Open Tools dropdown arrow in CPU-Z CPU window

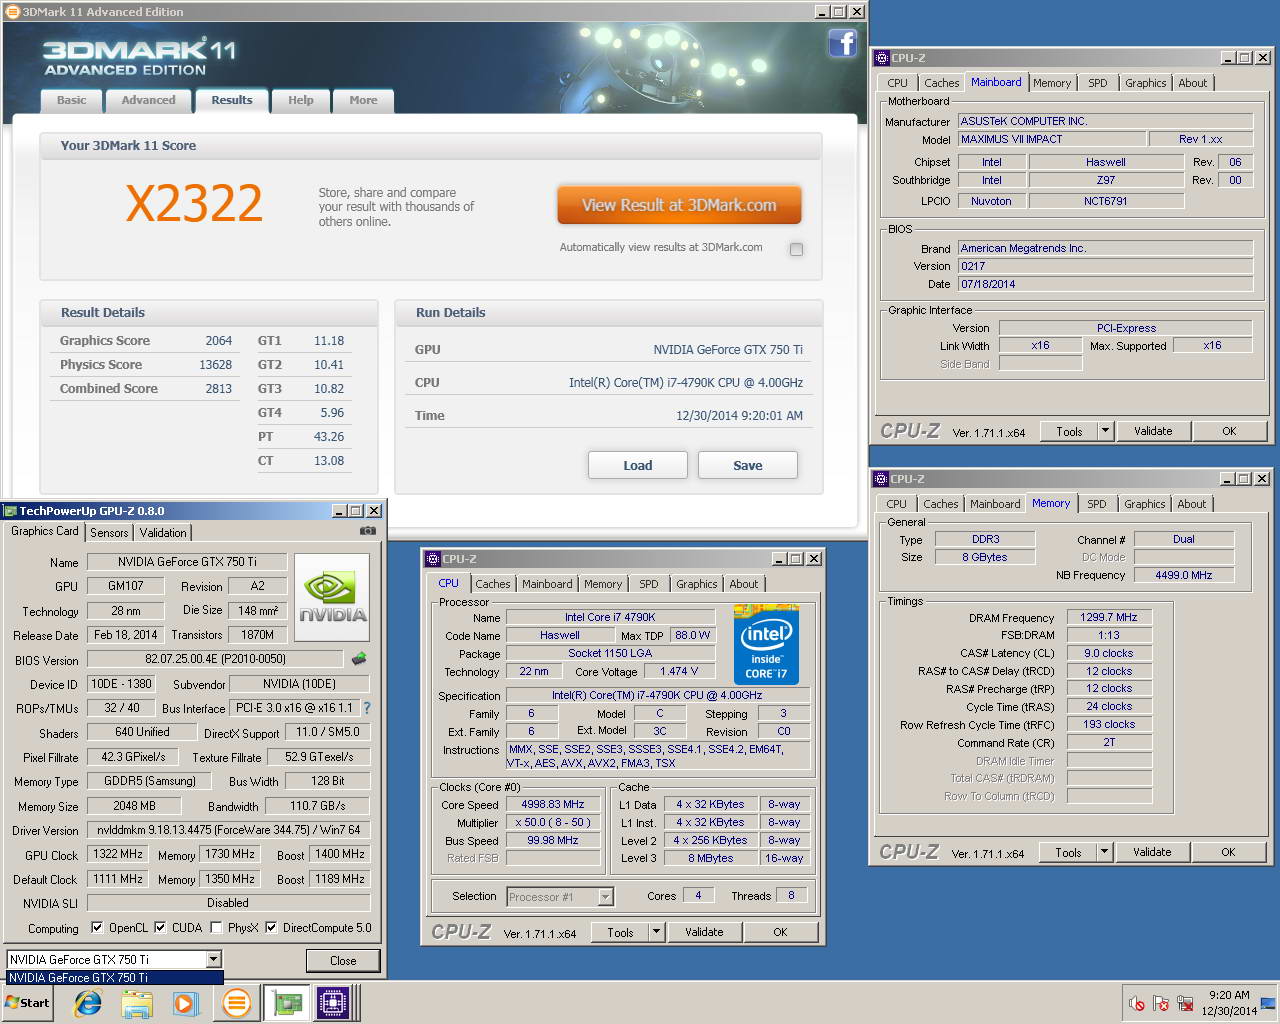pyautogui.click(x=656, y=932)
